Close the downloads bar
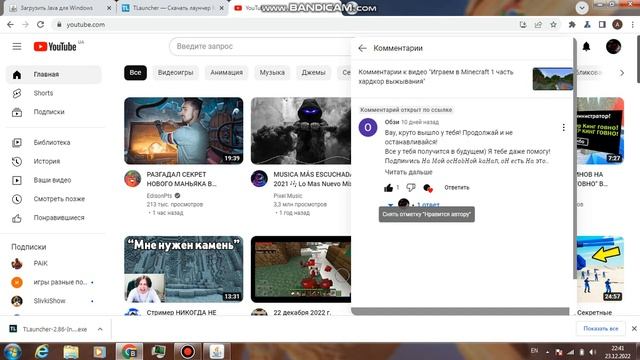The height and width of the screenshot is (360, 640). (x=634, y=329)
